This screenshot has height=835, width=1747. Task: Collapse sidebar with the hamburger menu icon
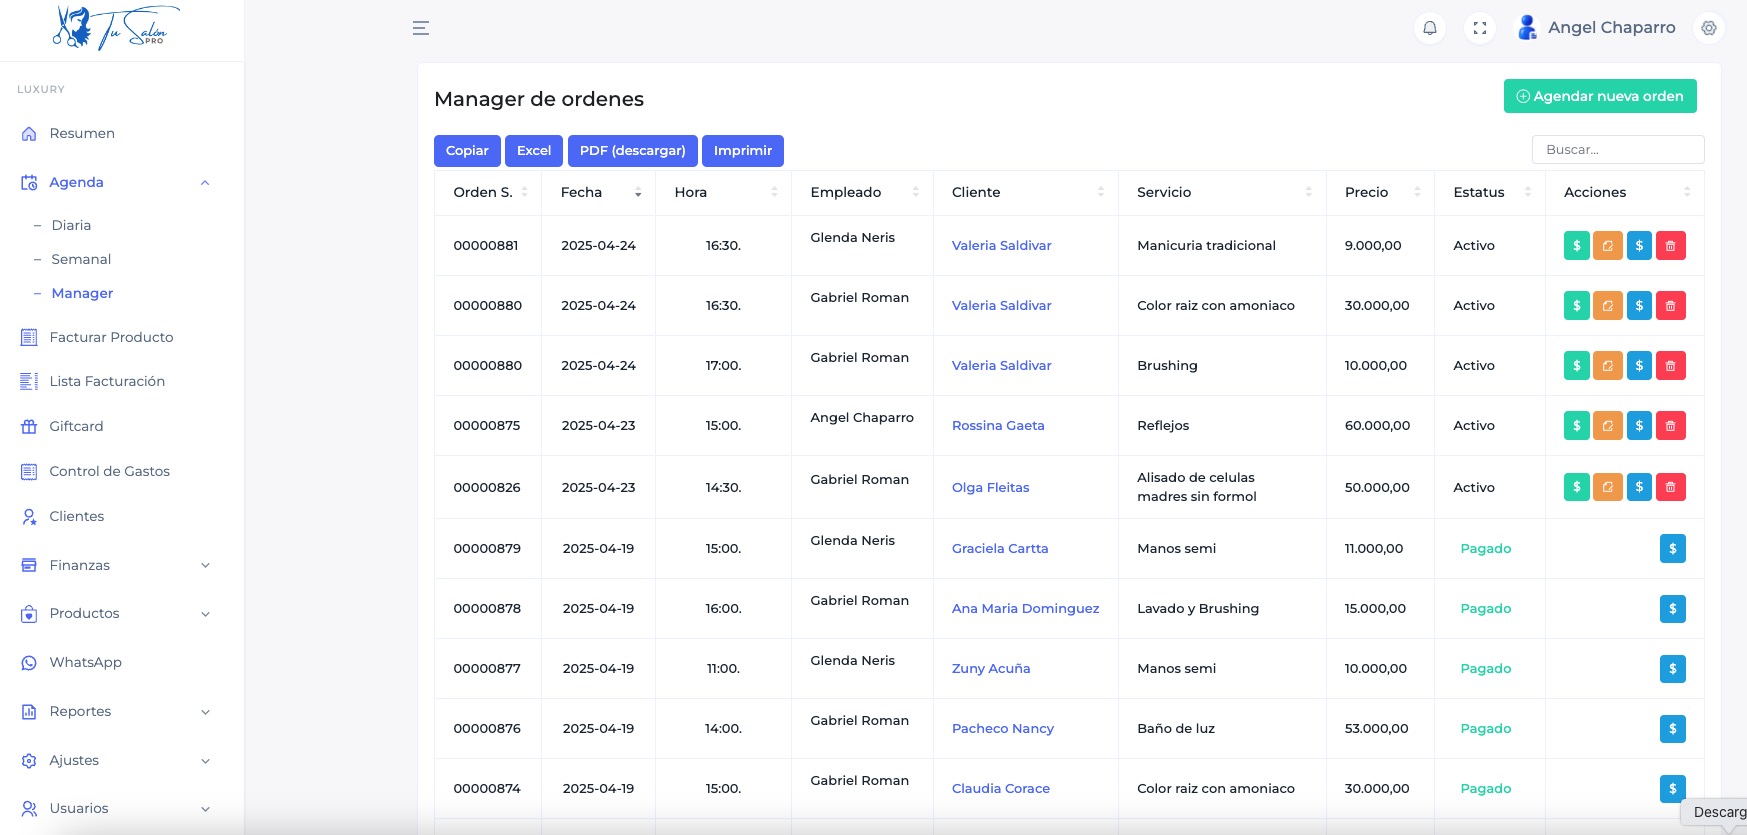(x=421, y=28)
